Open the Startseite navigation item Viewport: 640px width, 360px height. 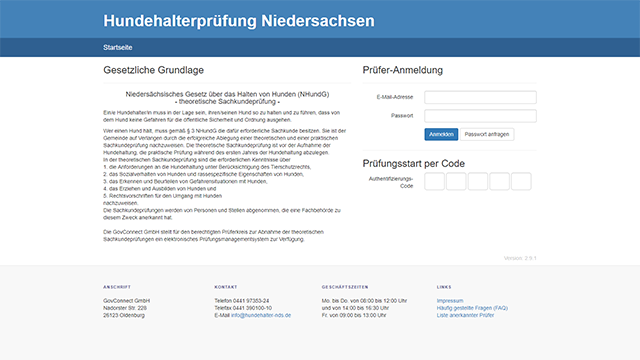point(118,47)
